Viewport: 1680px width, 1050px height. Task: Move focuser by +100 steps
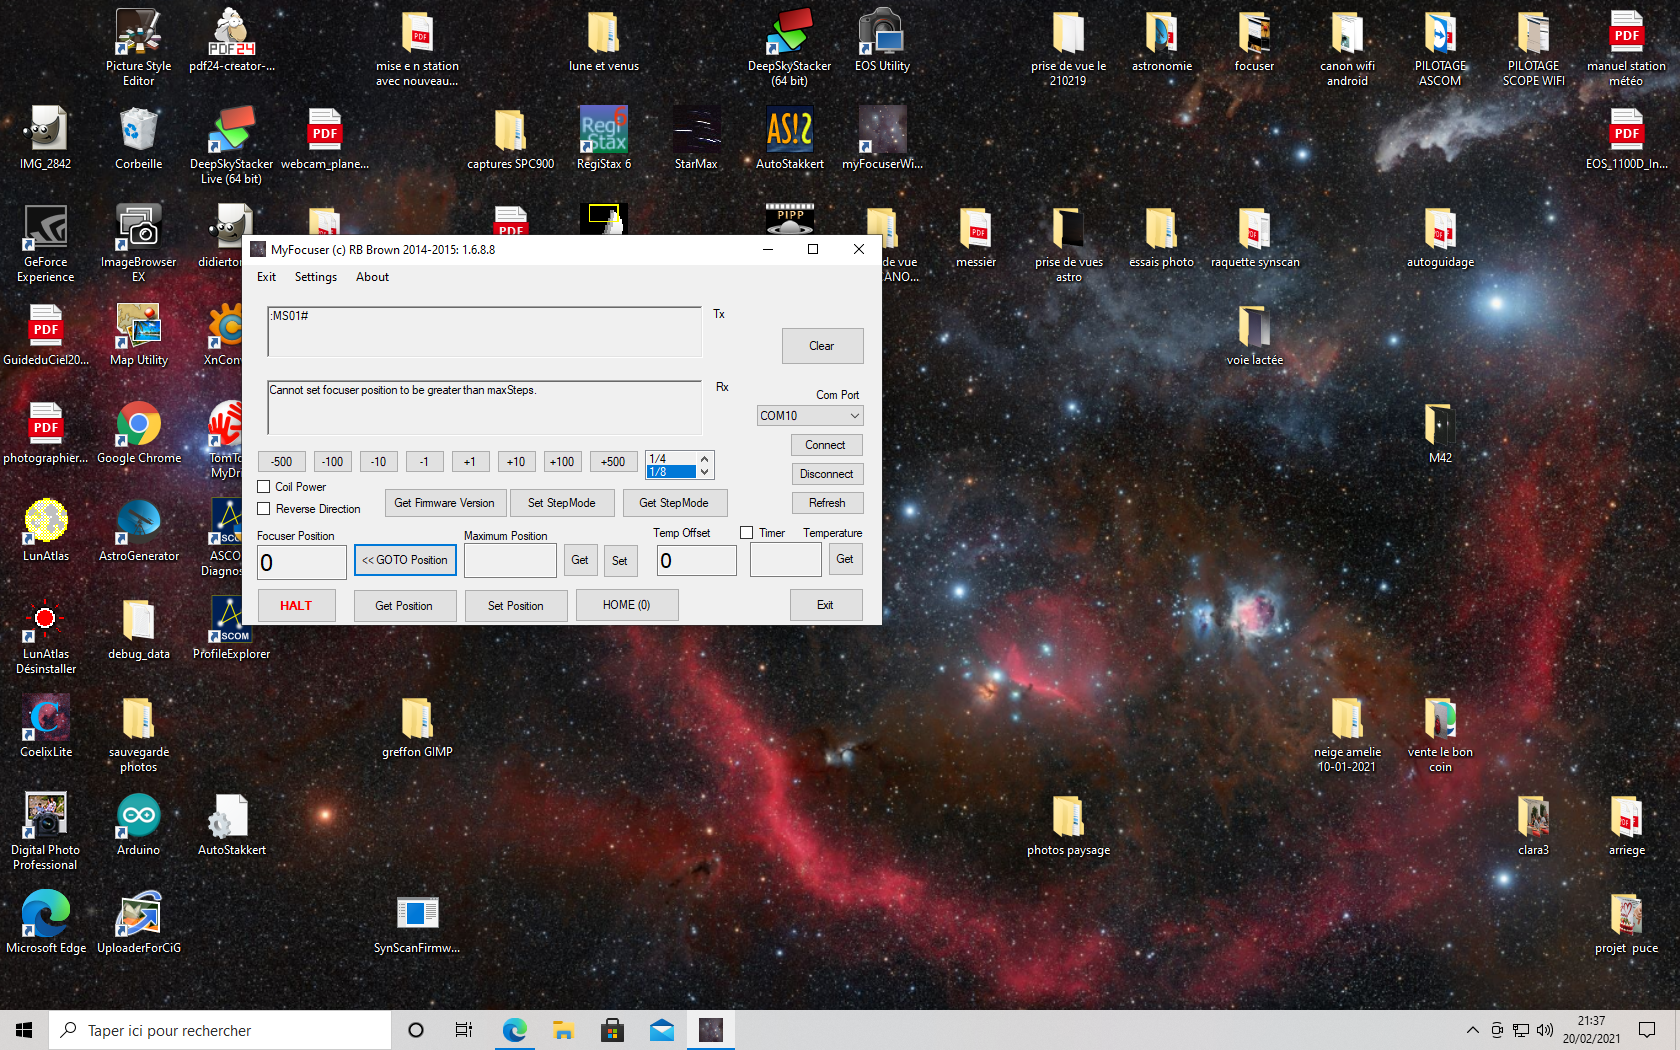(x=562, y=462)
